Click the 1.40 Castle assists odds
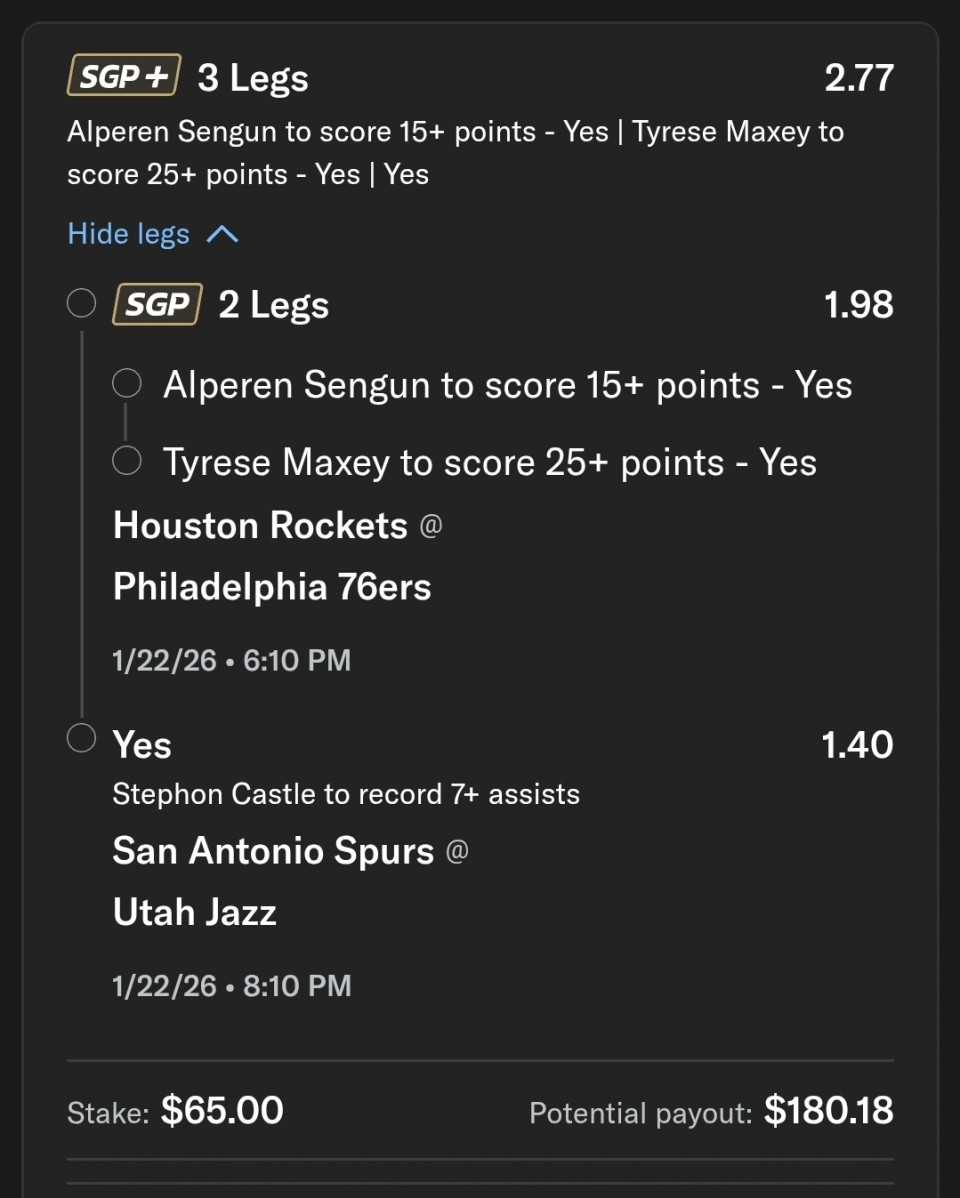This screenshot has height=1198, width=960. (x=857, y=745)
